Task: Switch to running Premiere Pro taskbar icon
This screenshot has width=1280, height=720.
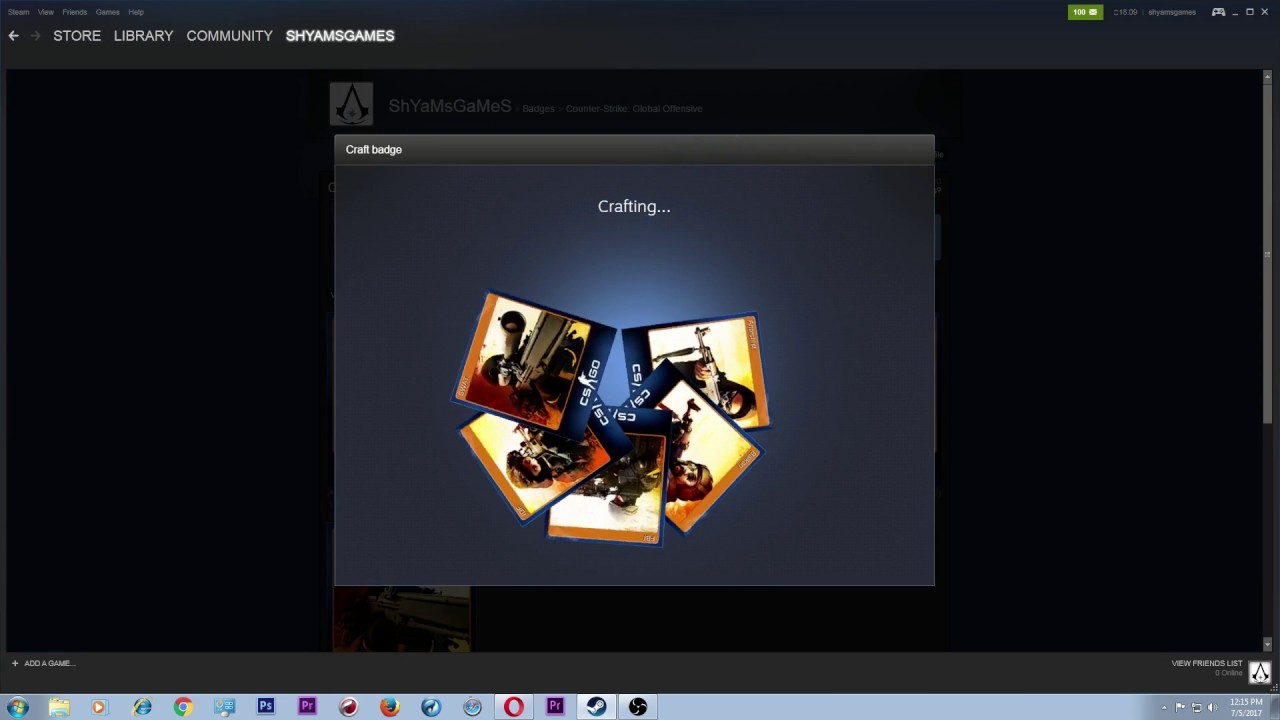Action: point(555,707)
